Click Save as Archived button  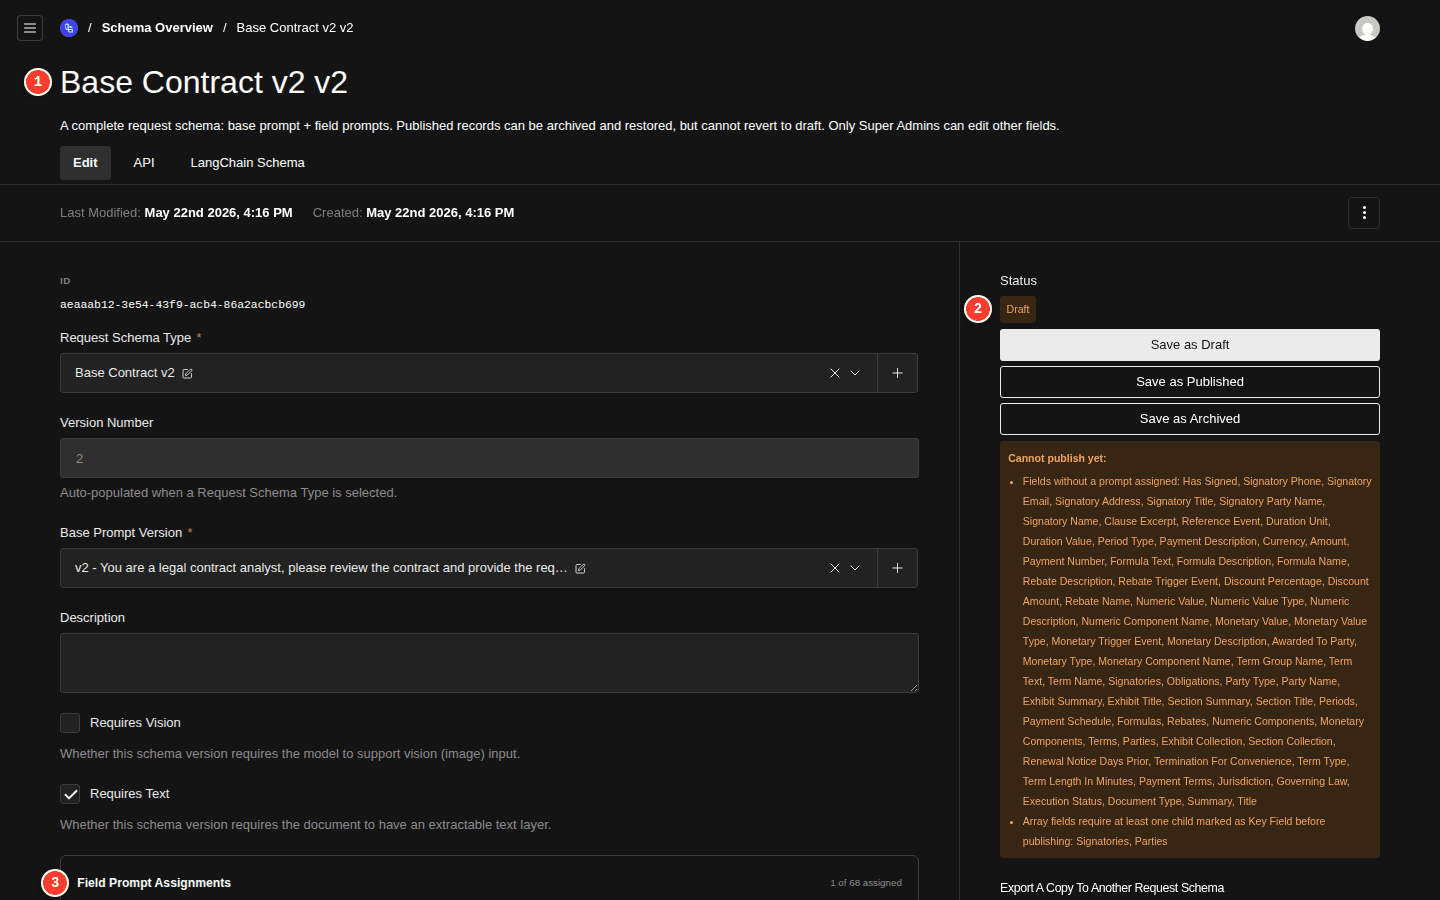[1190, 419]
